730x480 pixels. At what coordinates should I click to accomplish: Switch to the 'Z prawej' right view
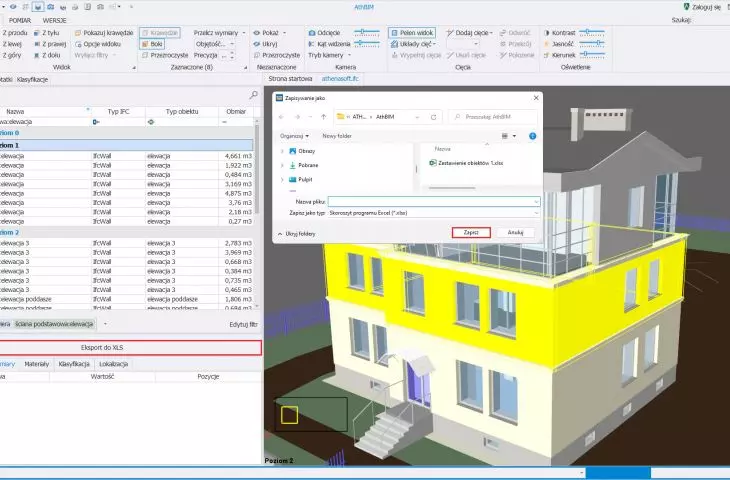50,44
